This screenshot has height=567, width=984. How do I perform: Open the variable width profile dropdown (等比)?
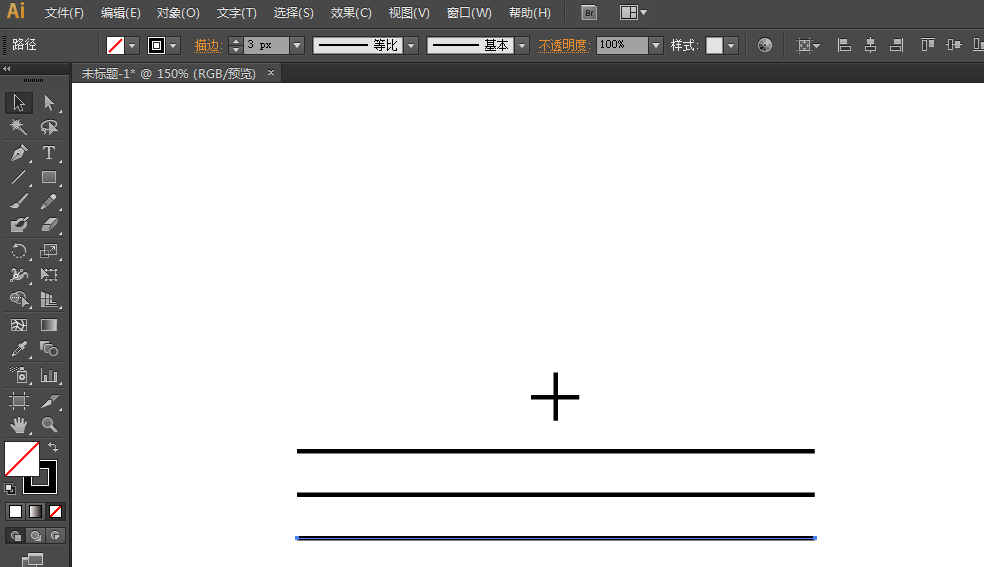(411, 45)
